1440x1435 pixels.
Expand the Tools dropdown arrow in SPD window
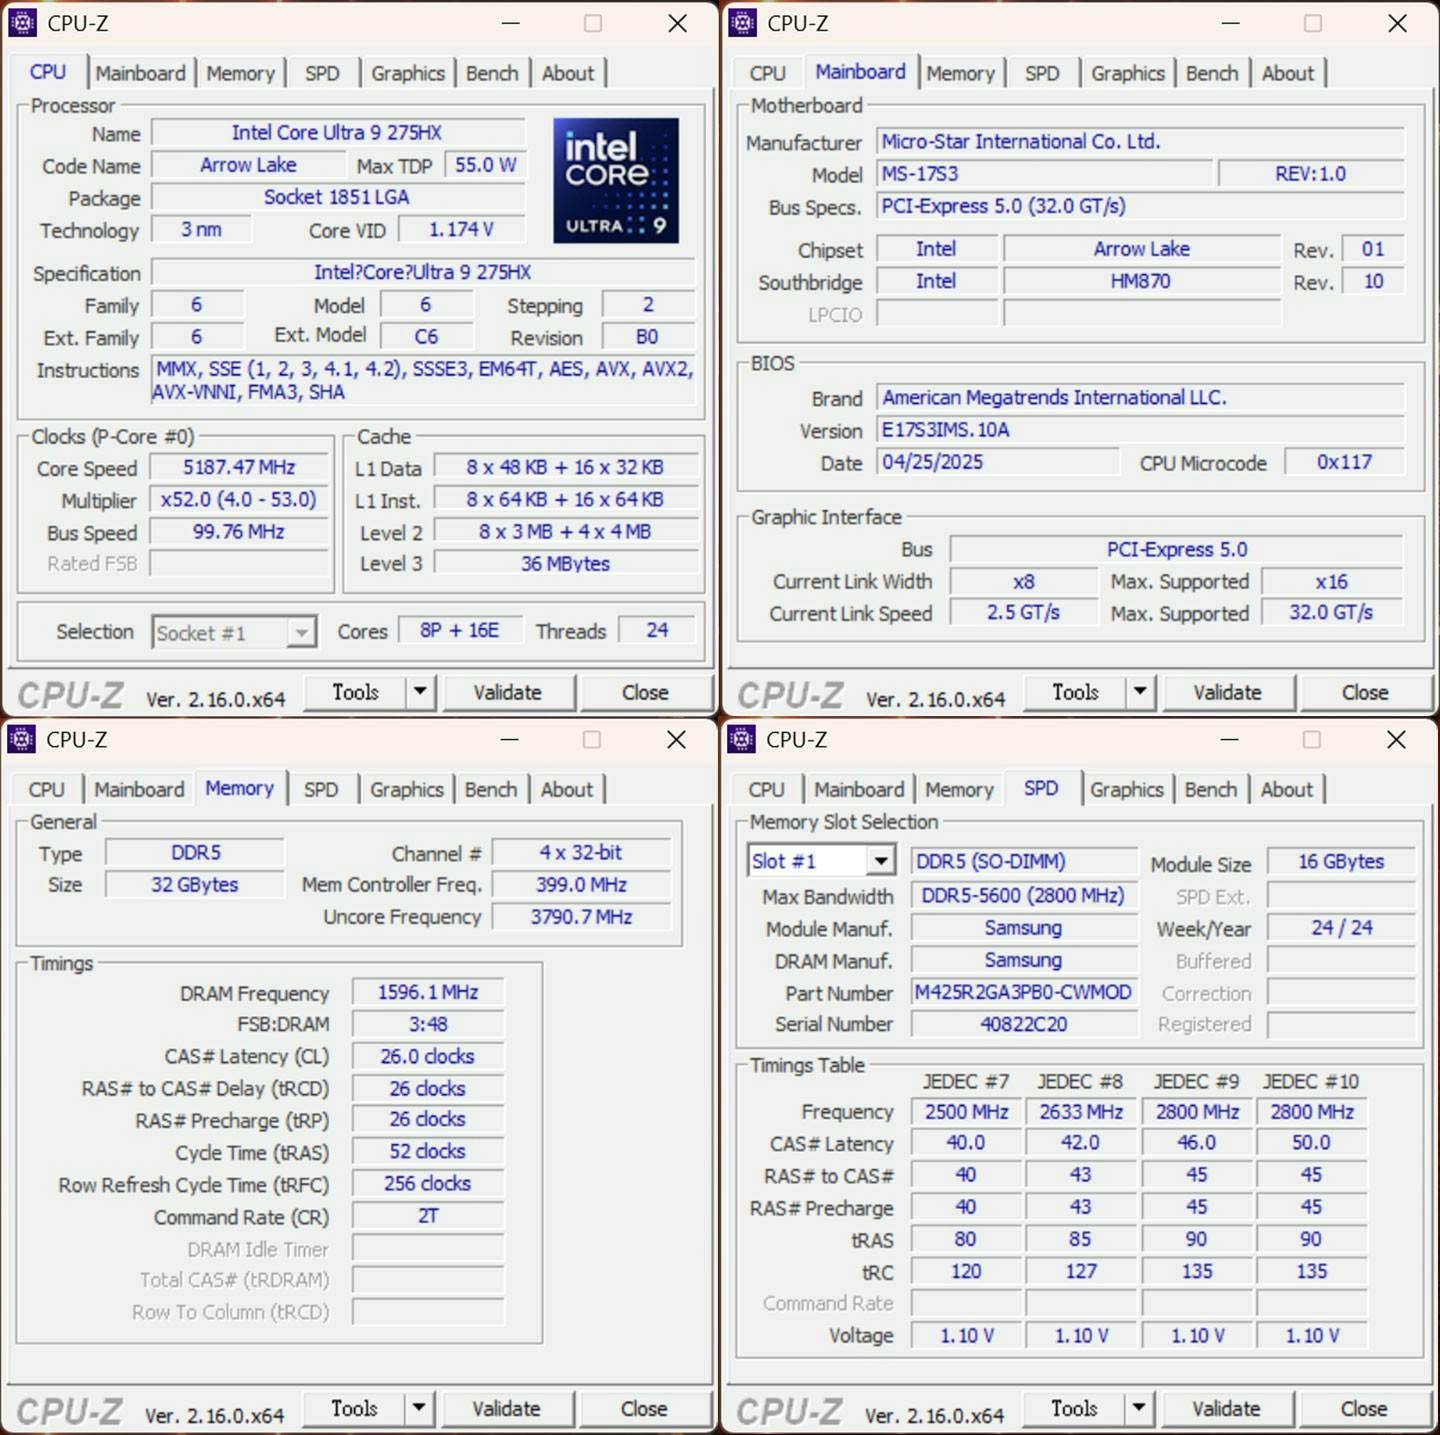click(x=1139, y=1408)
